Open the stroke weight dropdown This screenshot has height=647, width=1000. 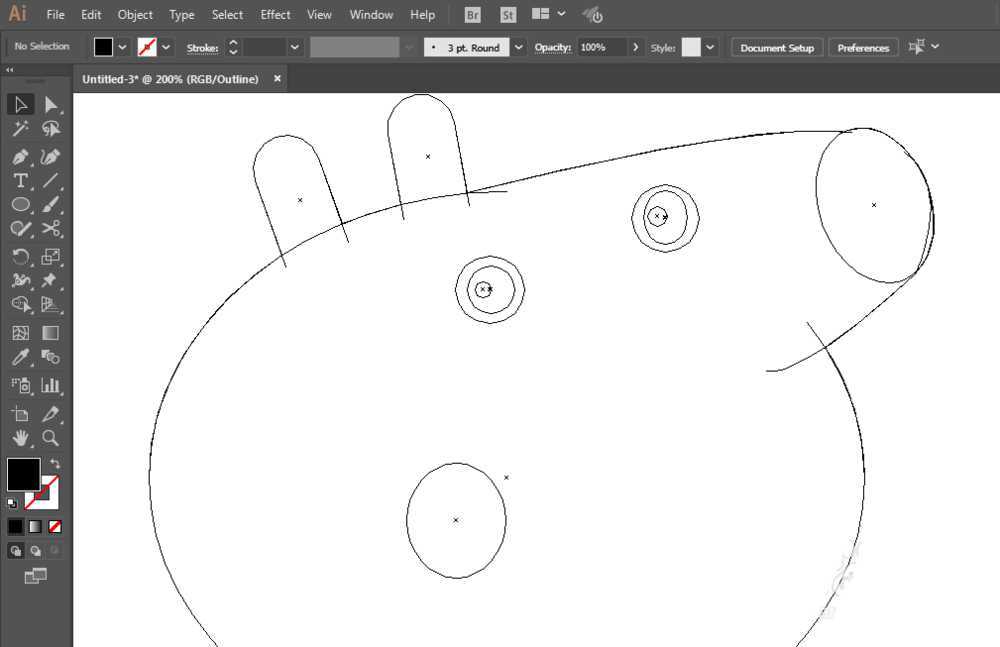tap(295, 47)
